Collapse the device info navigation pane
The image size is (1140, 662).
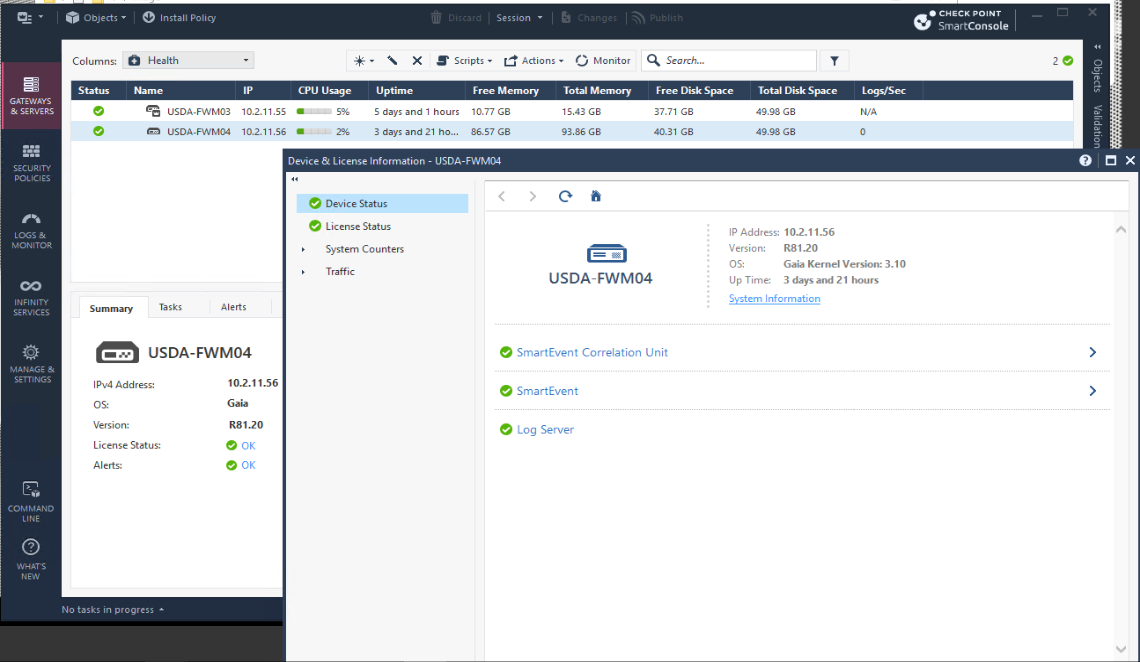click(x=294, y=179)
